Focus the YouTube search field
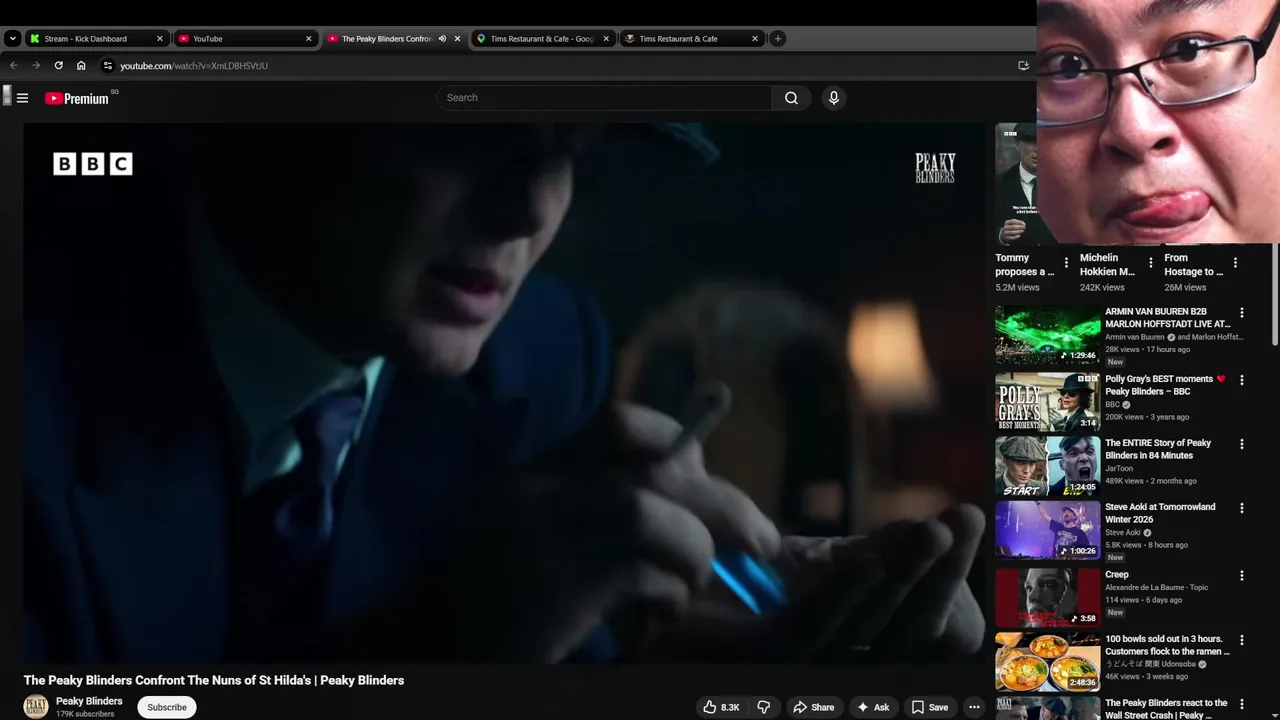 (x=604, y=98)
